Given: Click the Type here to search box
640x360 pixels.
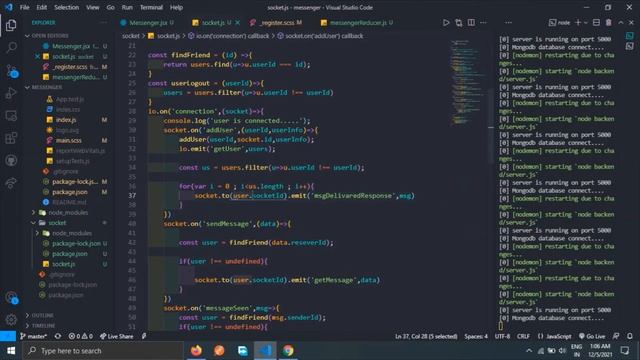Looking at the screenshot, I should pyautogui.click(x=102, y=351).
